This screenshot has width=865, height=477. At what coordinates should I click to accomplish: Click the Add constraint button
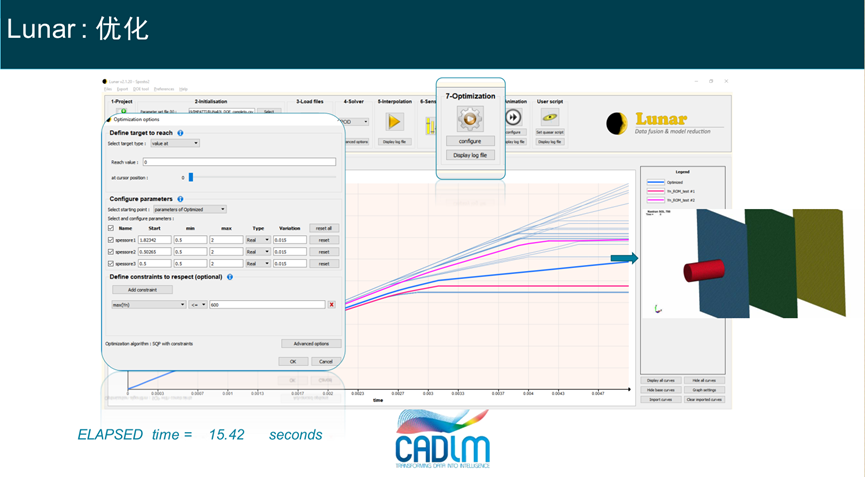click(x=142, y=290)
